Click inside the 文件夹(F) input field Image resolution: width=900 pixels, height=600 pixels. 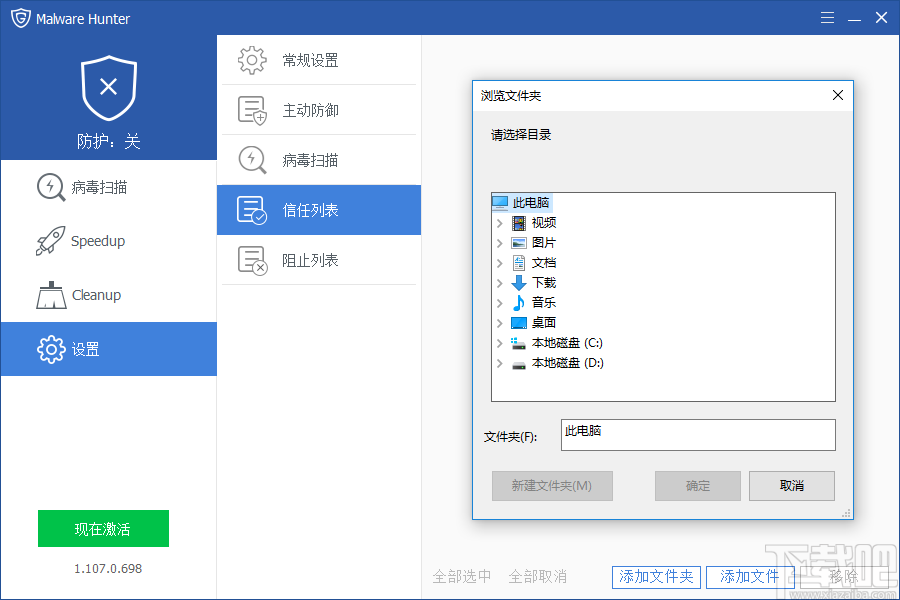697,435
